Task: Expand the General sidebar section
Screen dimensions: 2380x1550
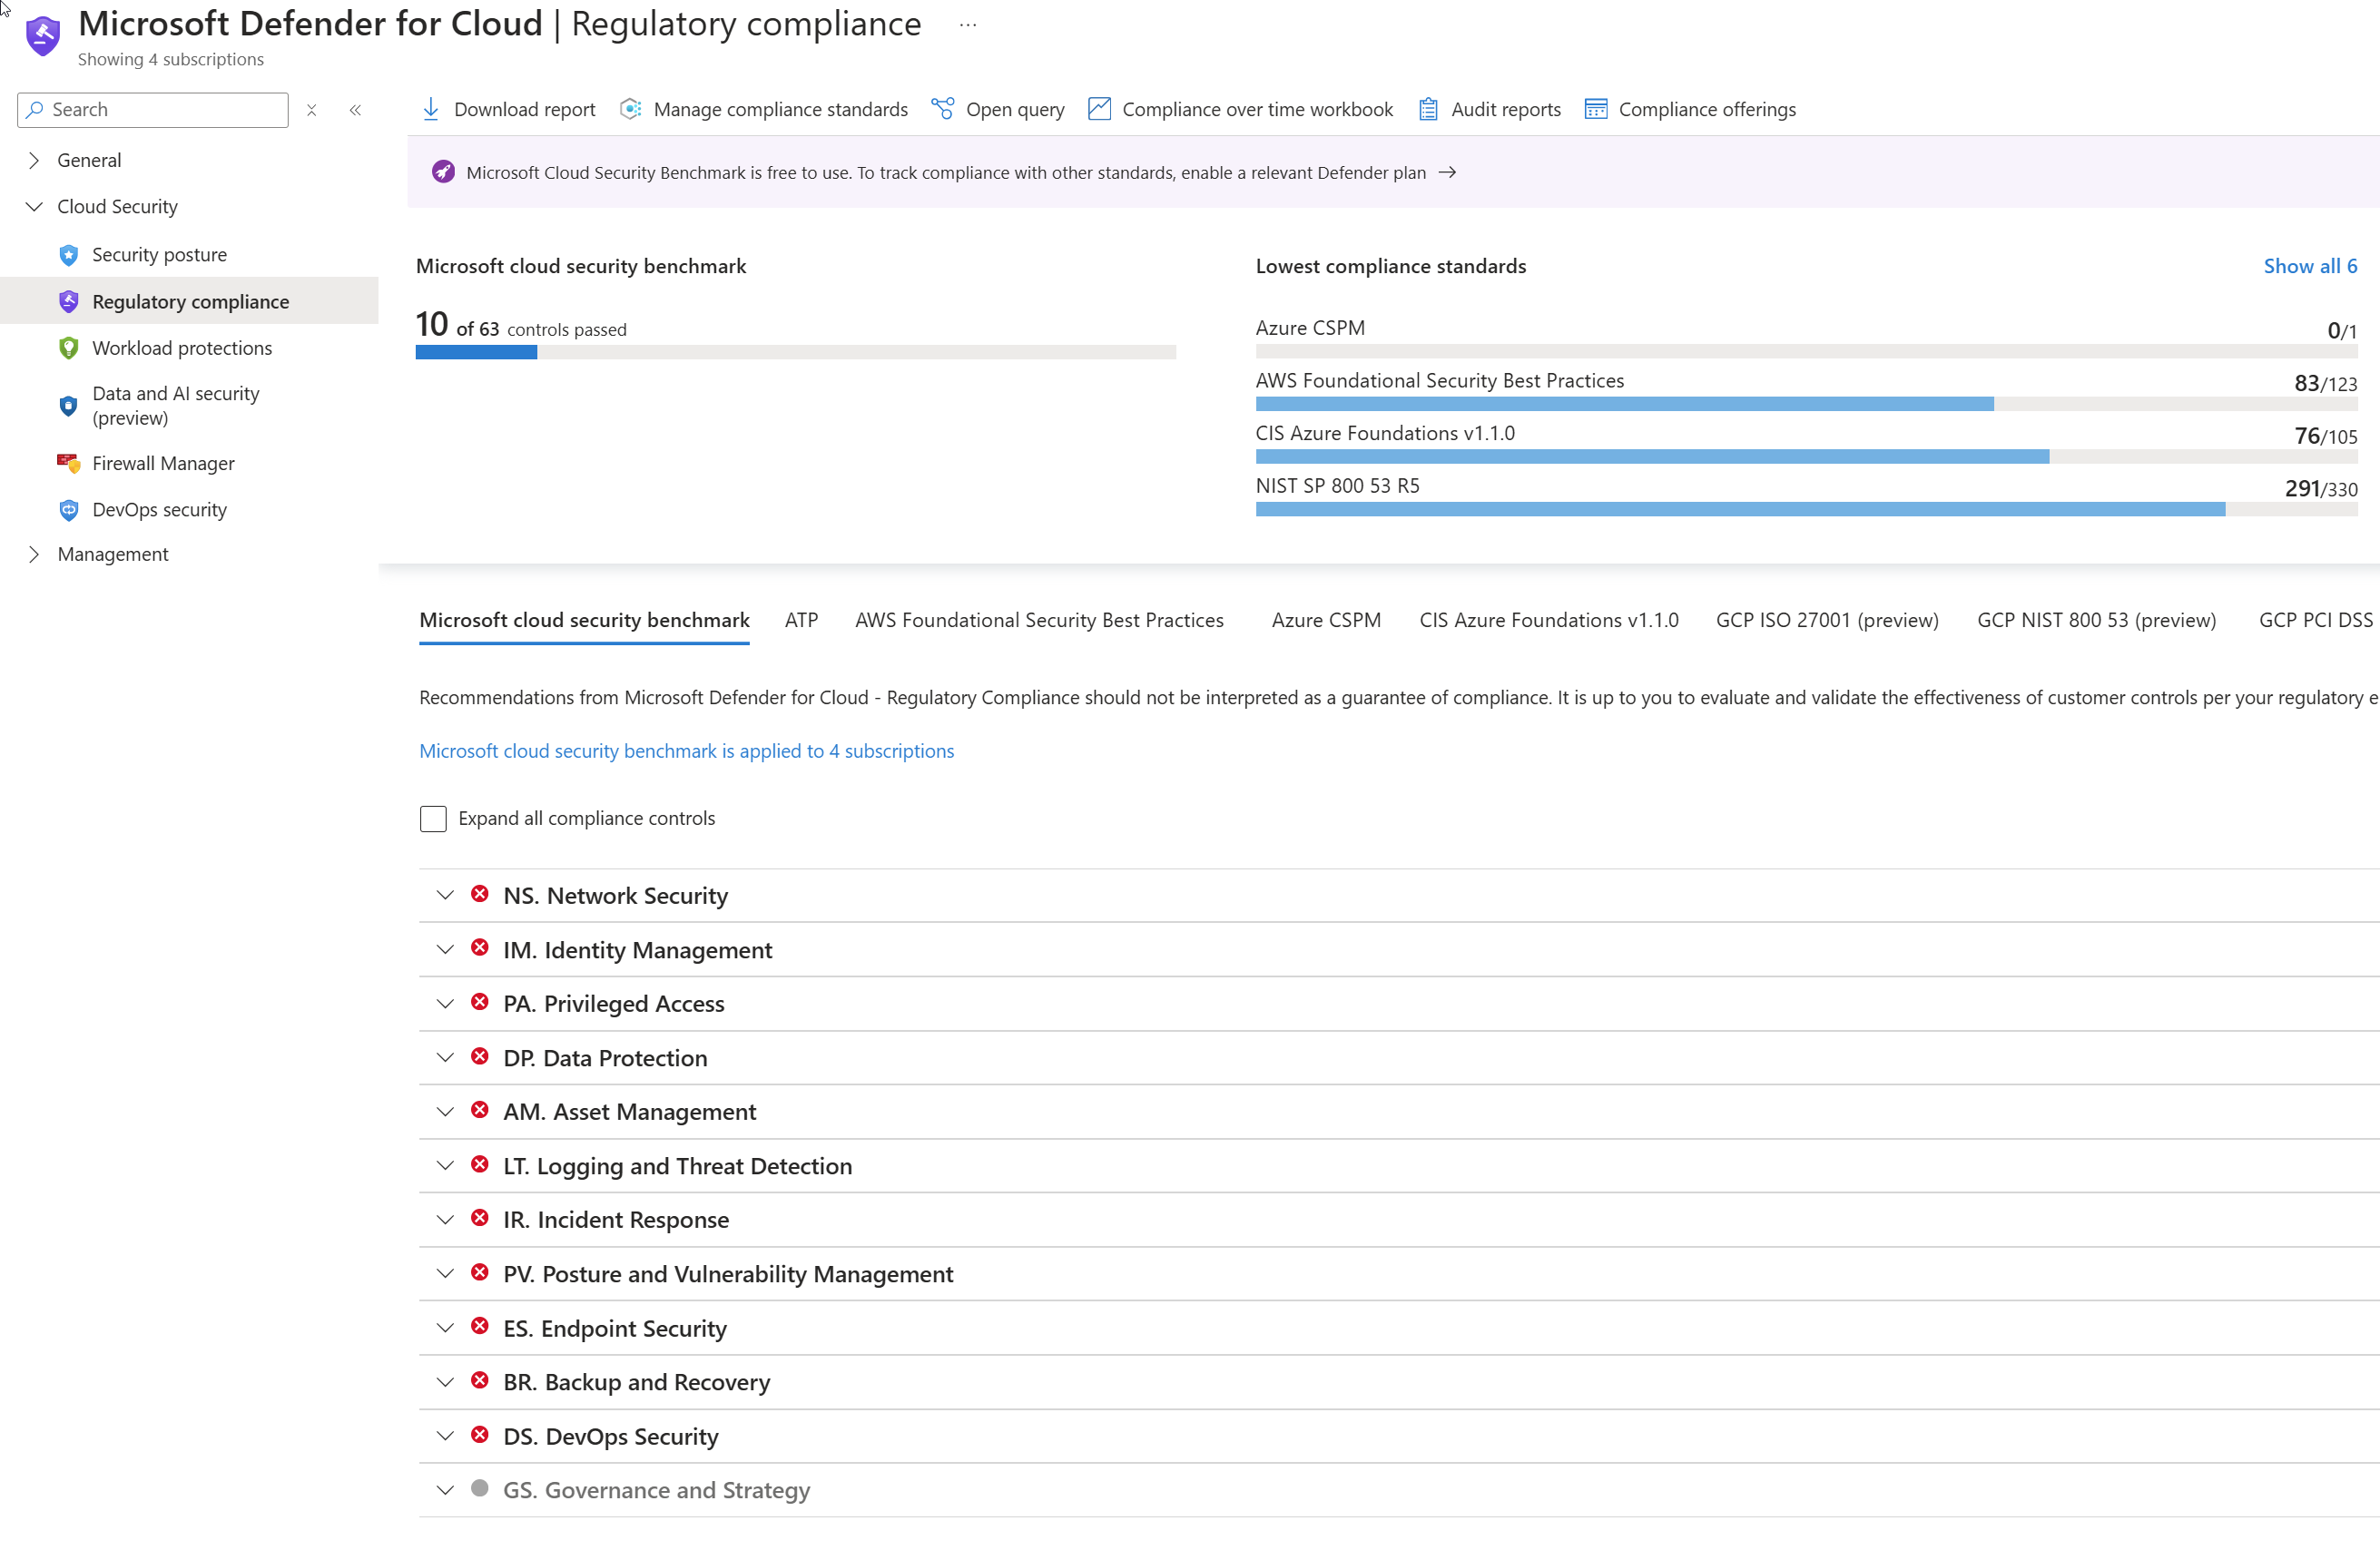Action: click(x=34, y=160)
